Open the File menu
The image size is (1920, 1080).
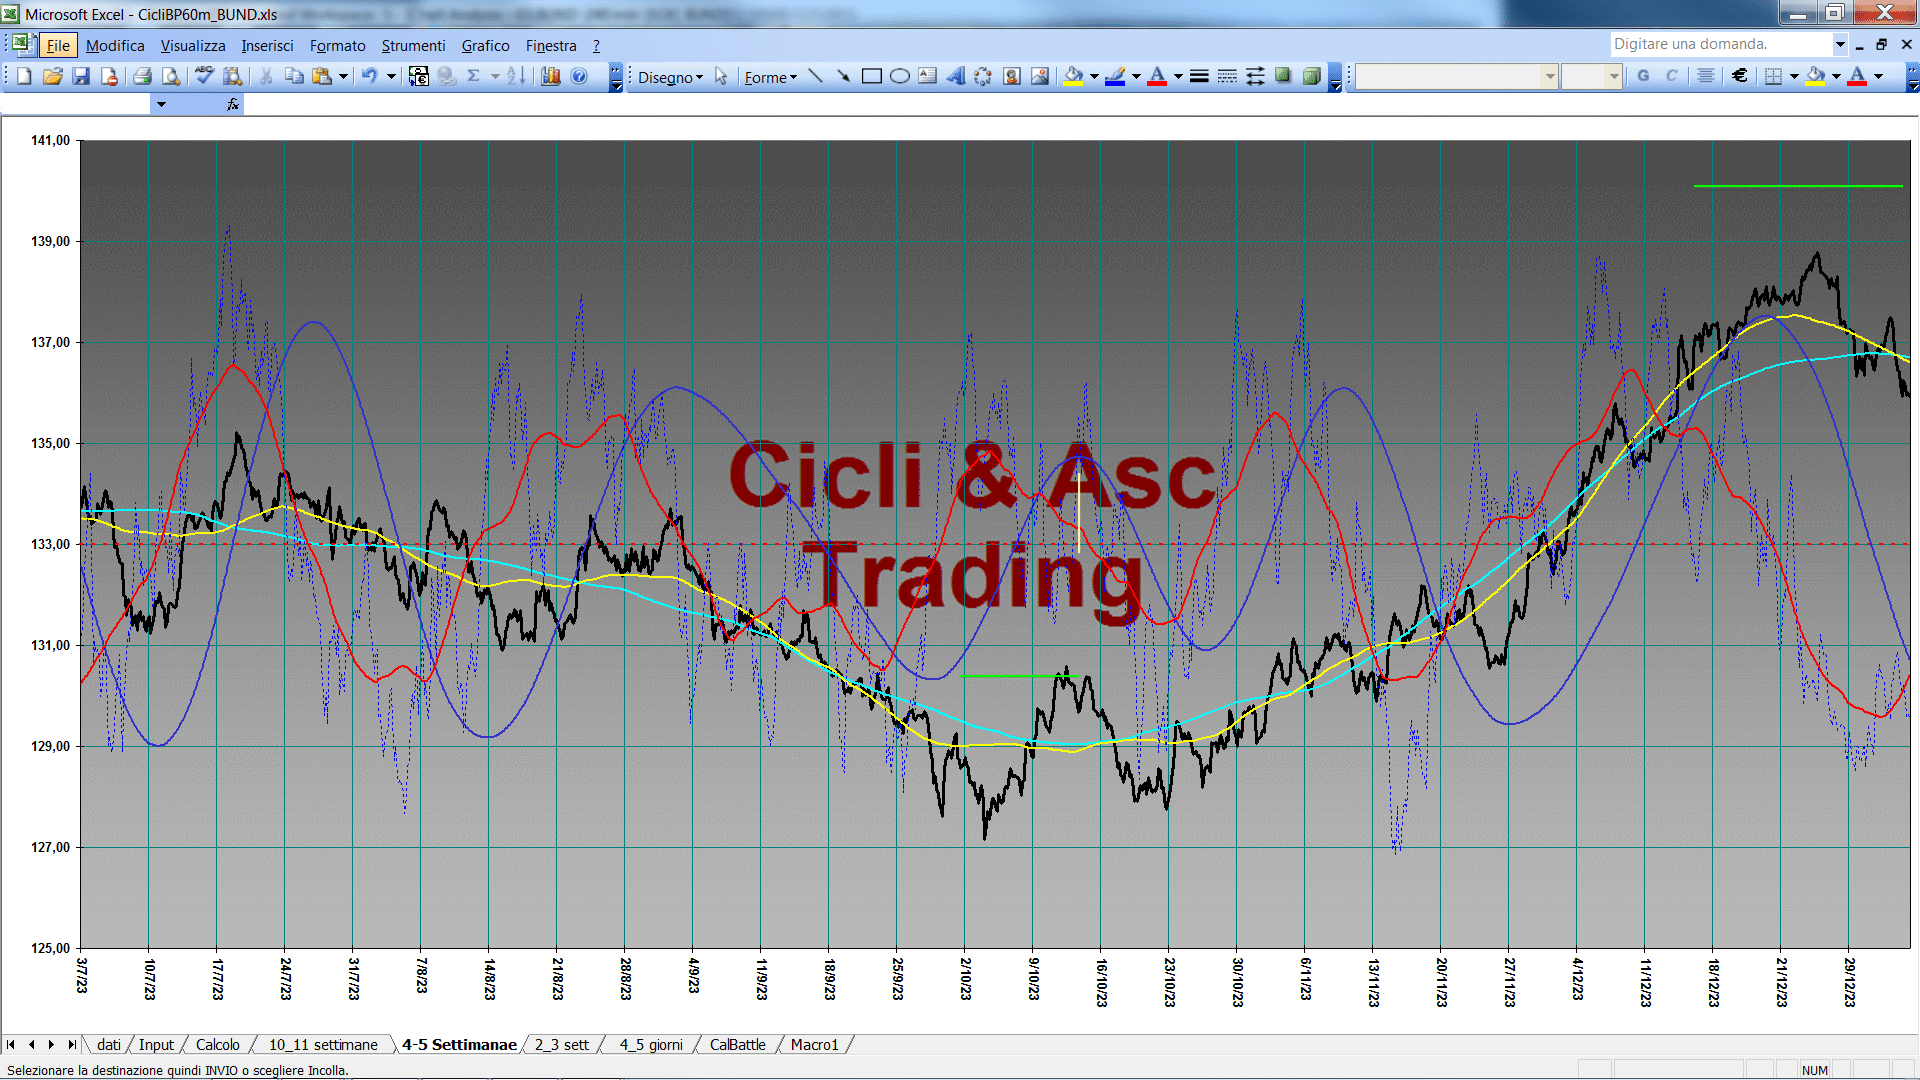58,45
